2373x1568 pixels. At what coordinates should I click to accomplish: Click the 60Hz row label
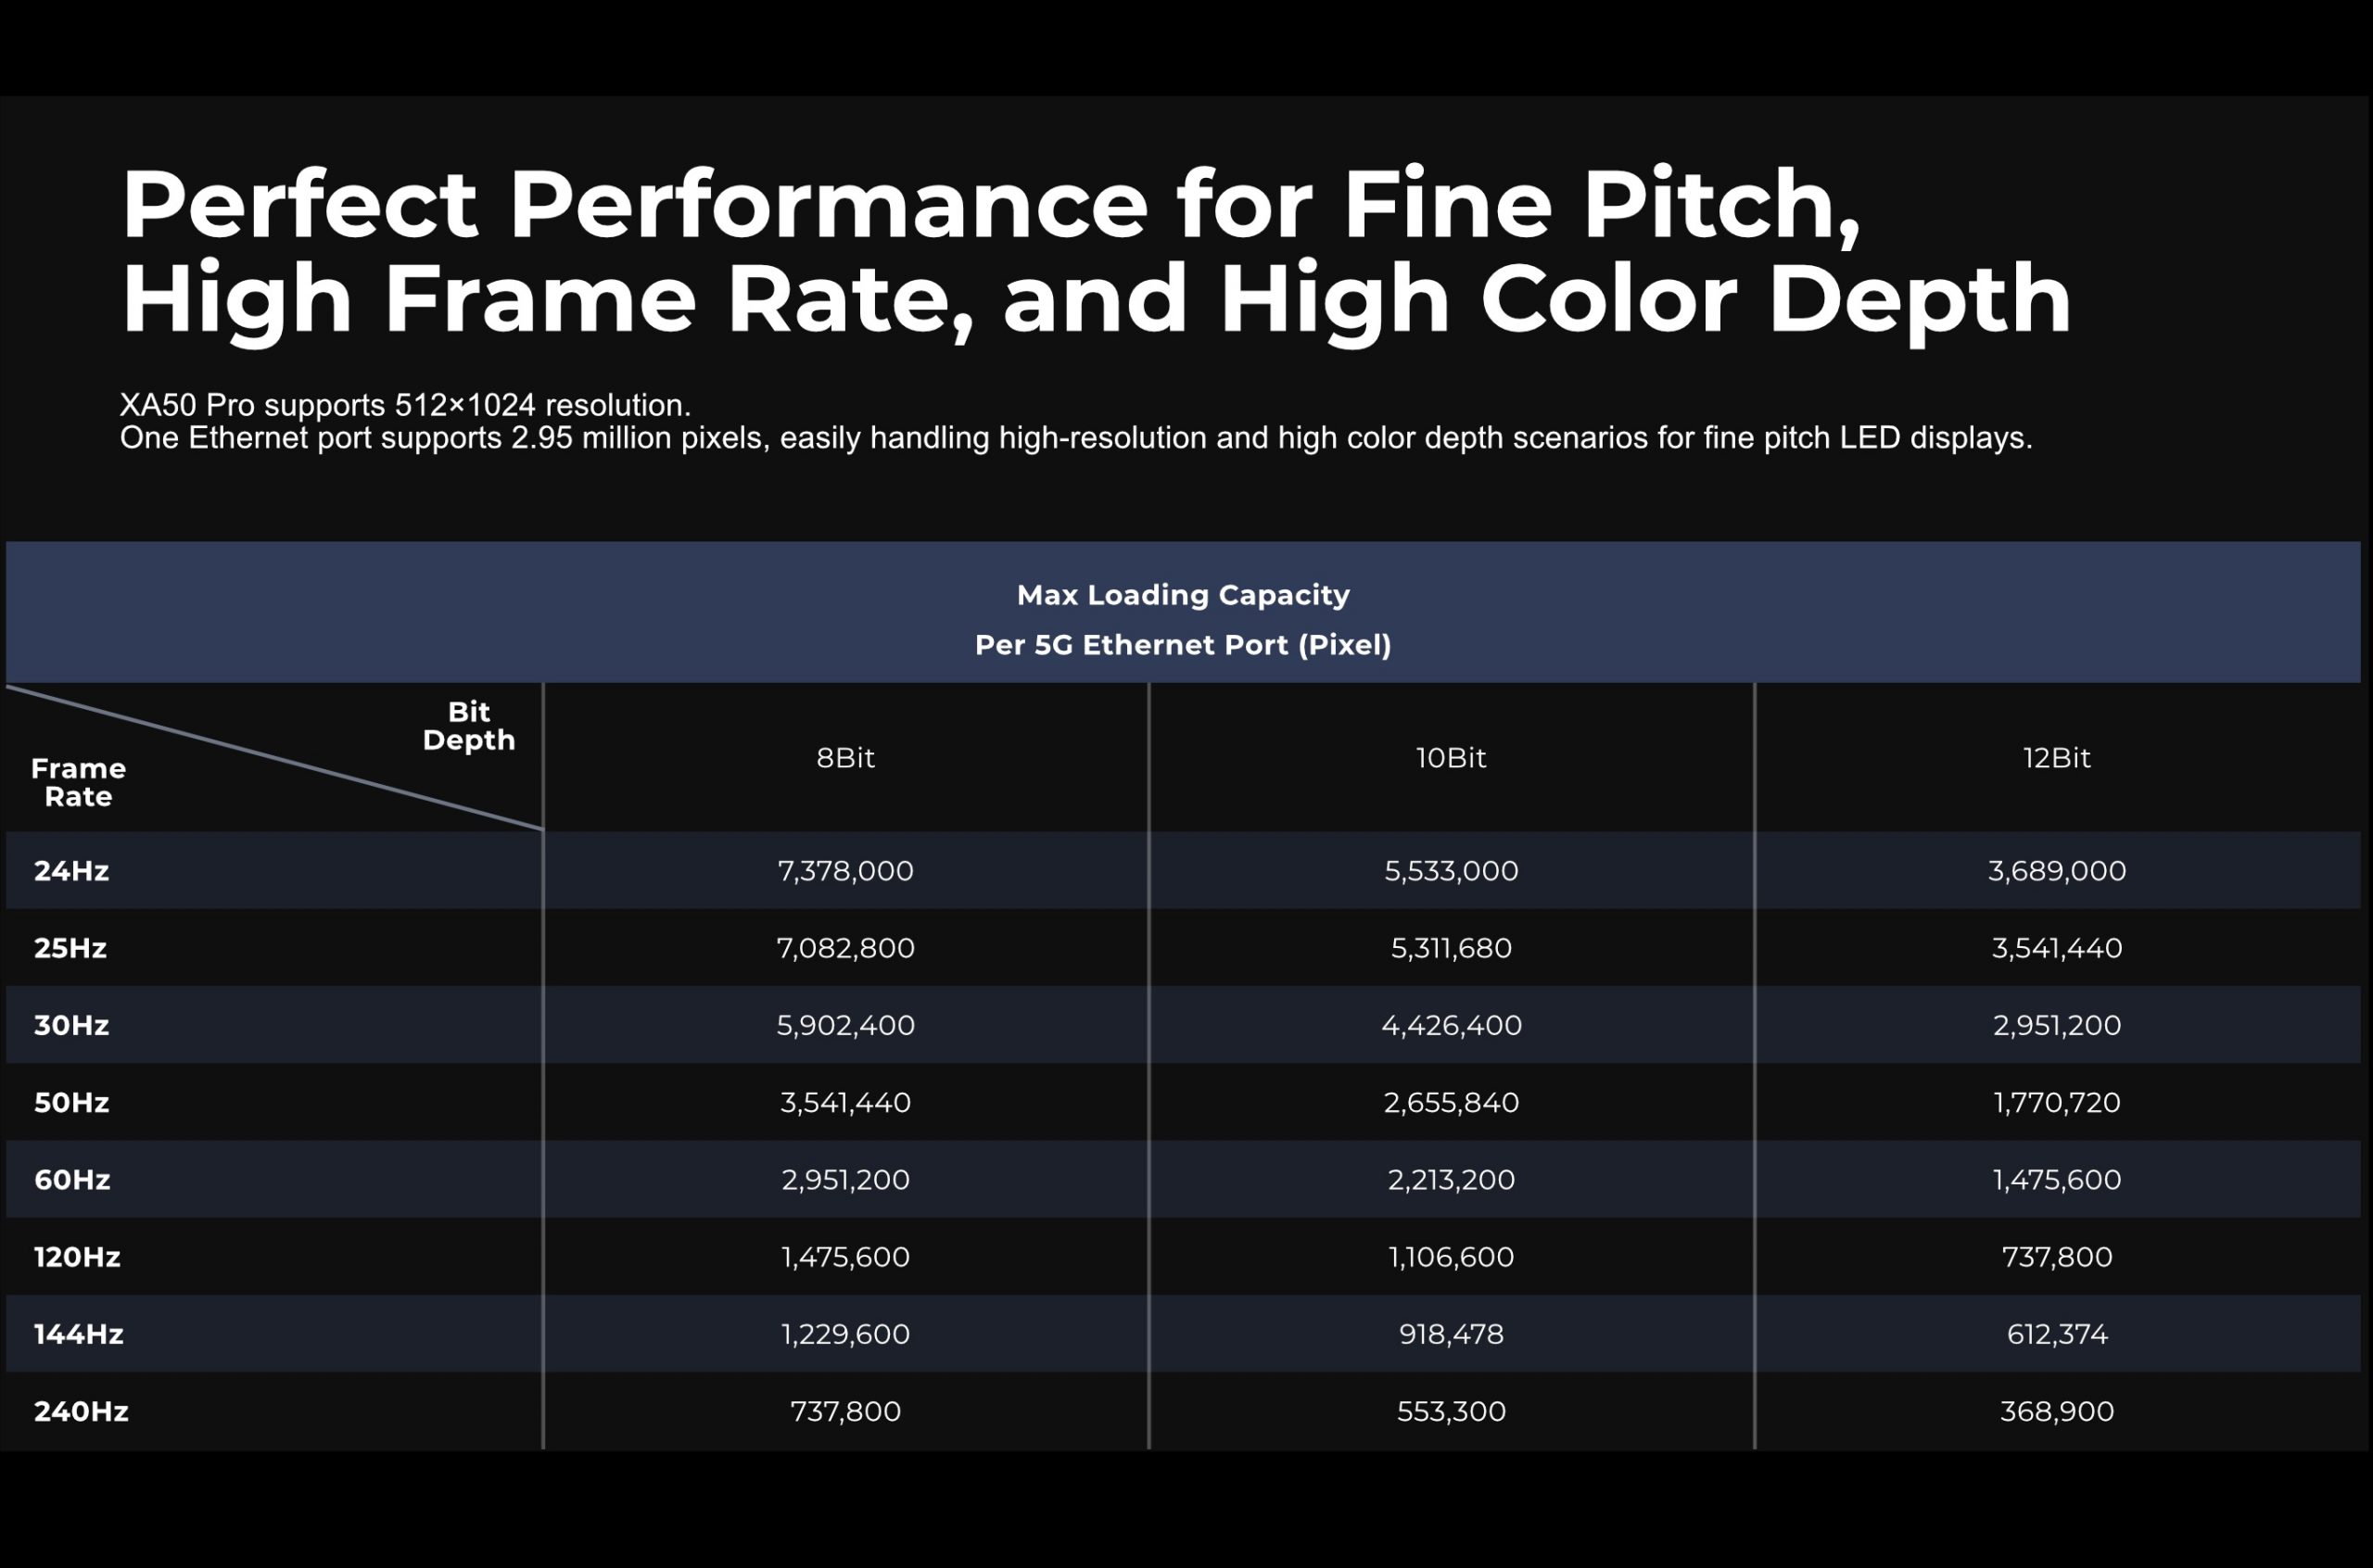tap(72, 1180)
